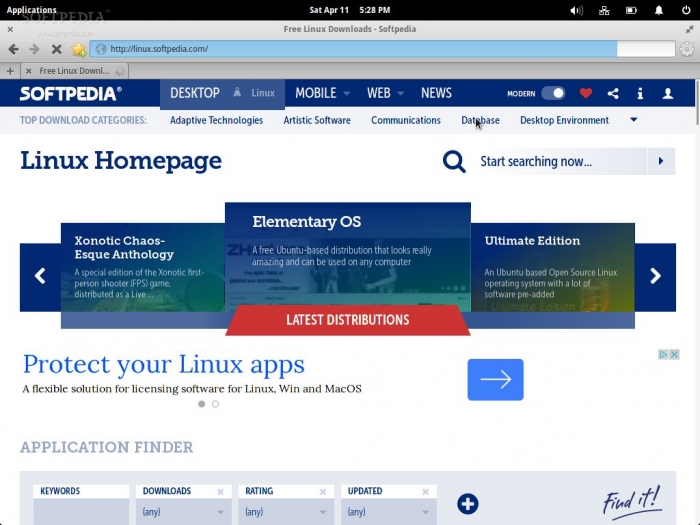Open the share icon in Softpedia header
This screenshot has height=525, width=700.
point(613,93)
